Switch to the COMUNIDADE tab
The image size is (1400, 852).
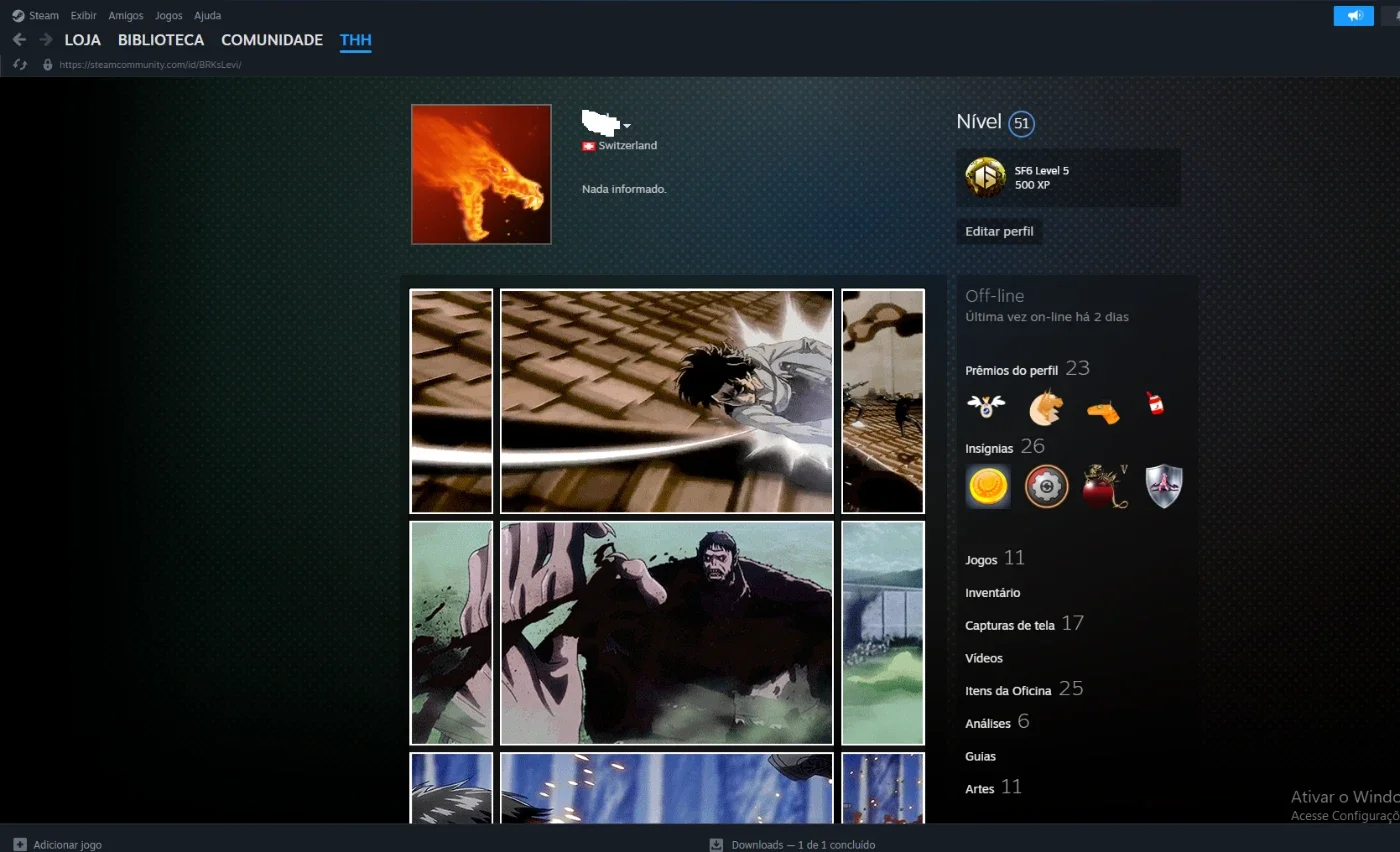(x=272, y=40)
